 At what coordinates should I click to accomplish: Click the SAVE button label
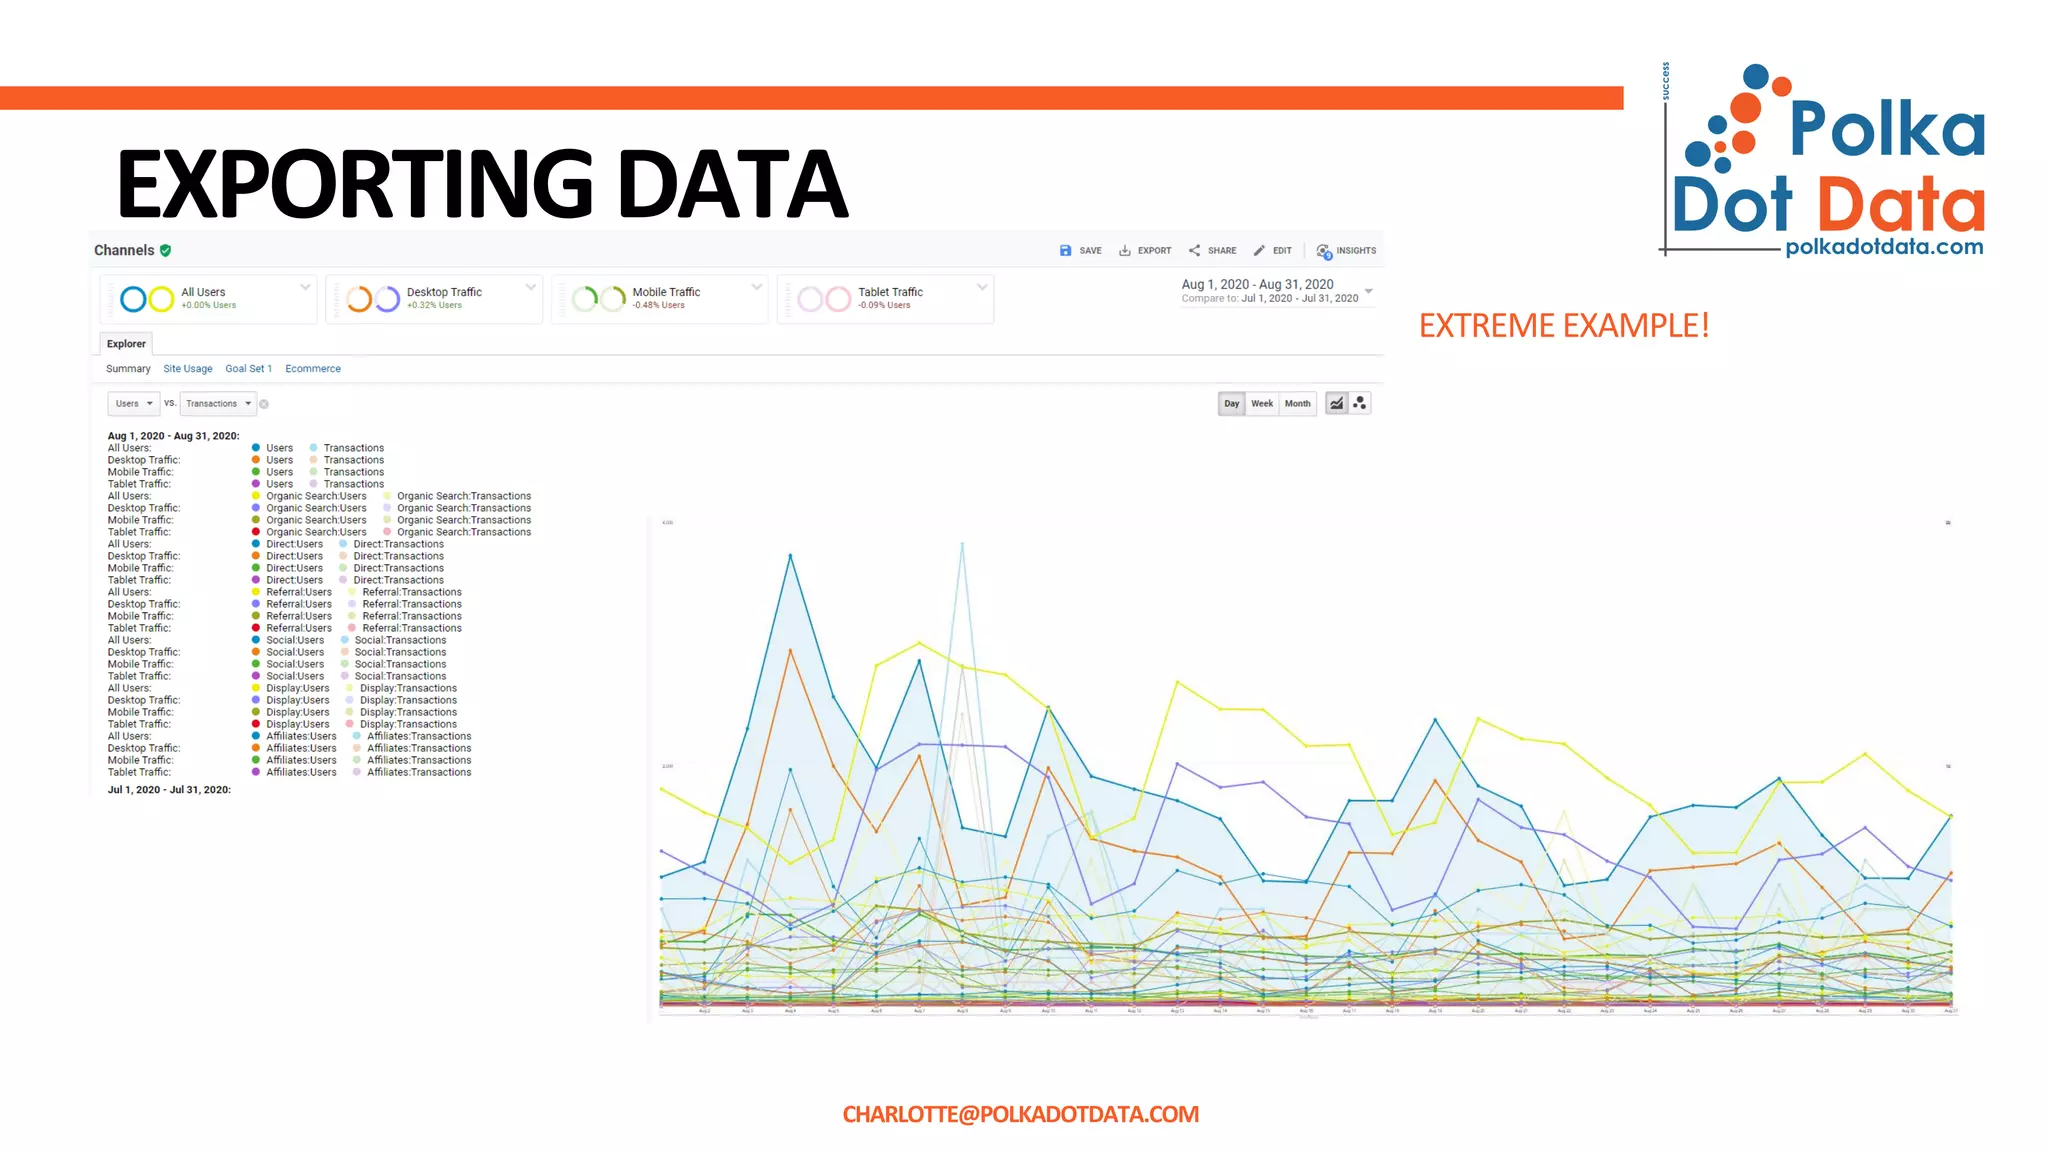[1091, 251]
